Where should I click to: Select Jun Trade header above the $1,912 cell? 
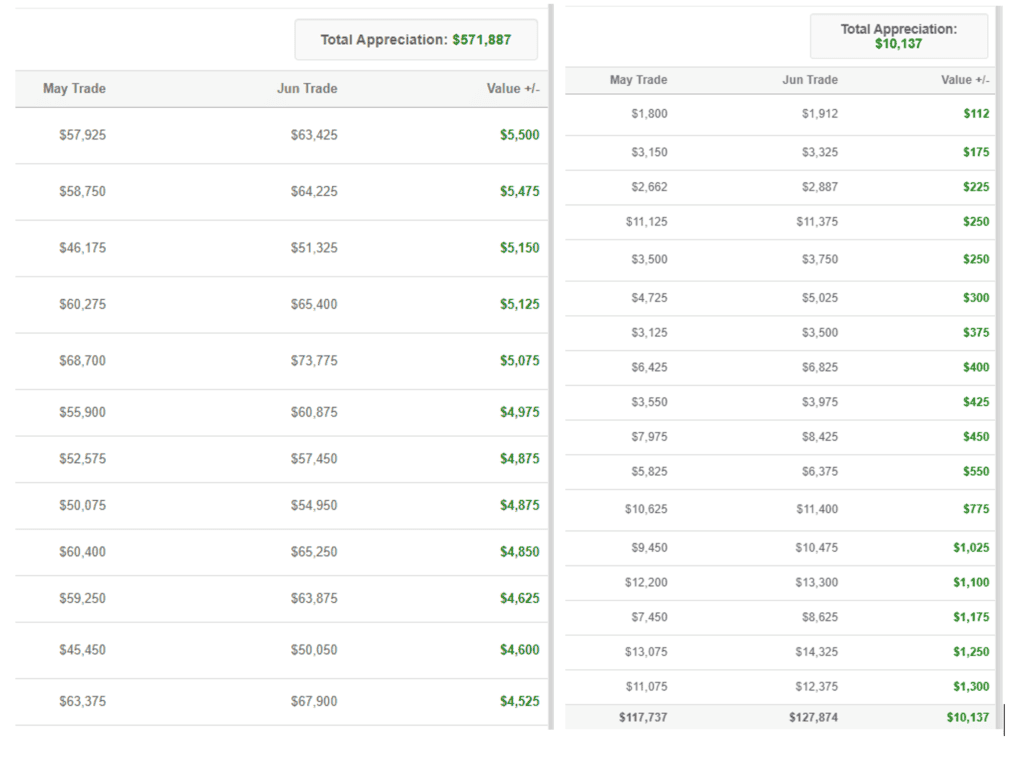[810, 80]
